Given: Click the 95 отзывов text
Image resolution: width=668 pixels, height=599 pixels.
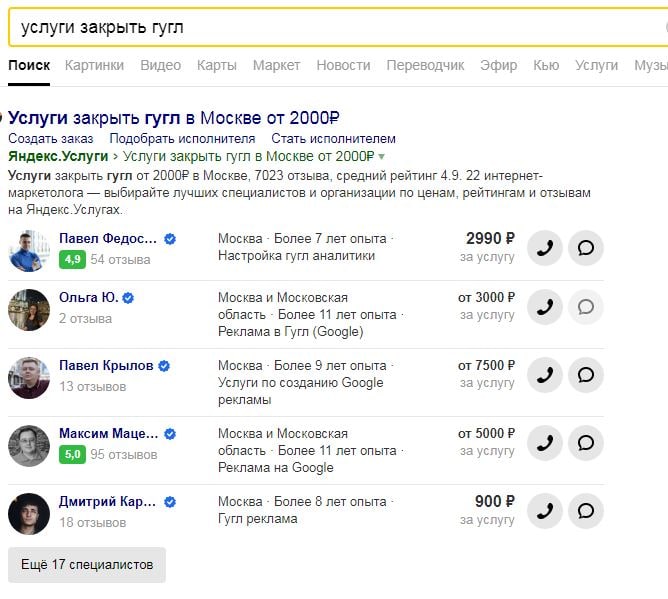Looking at the screenshot, I should [124, 455].
